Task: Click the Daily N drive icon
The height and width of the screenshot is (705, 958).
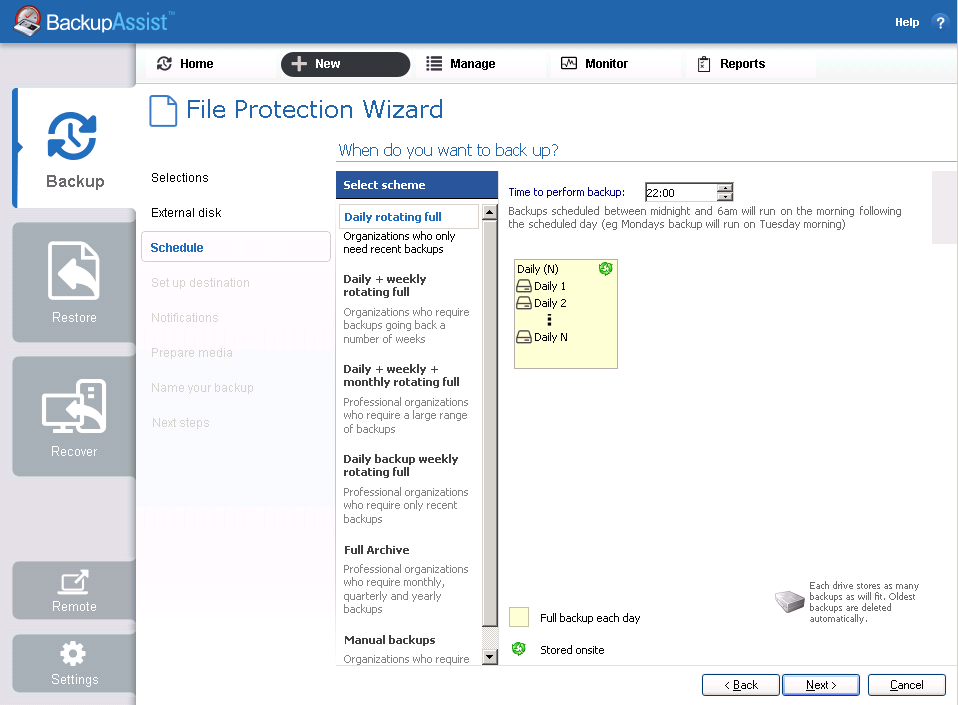Action: [524, 337]
